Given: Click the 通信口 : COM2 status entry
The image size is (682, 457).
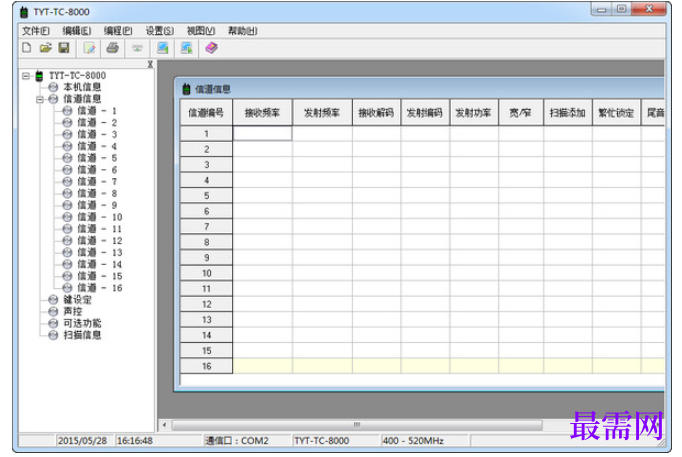Looking at the screenshot, I should (237, 440).
